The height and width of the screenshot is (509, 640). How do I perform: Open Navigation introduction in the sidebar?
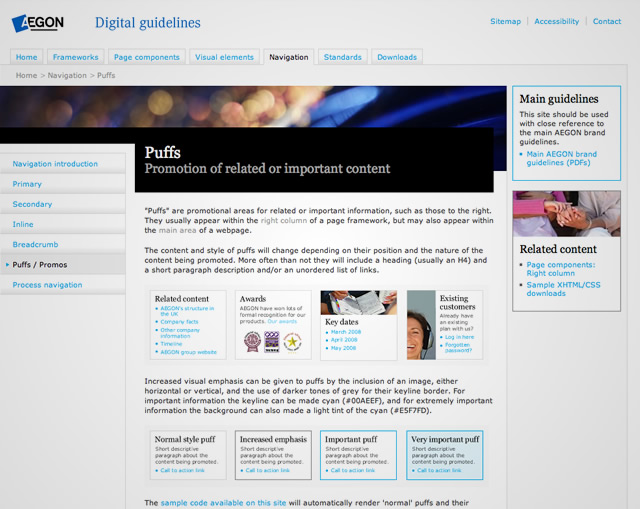click(62, 164)
